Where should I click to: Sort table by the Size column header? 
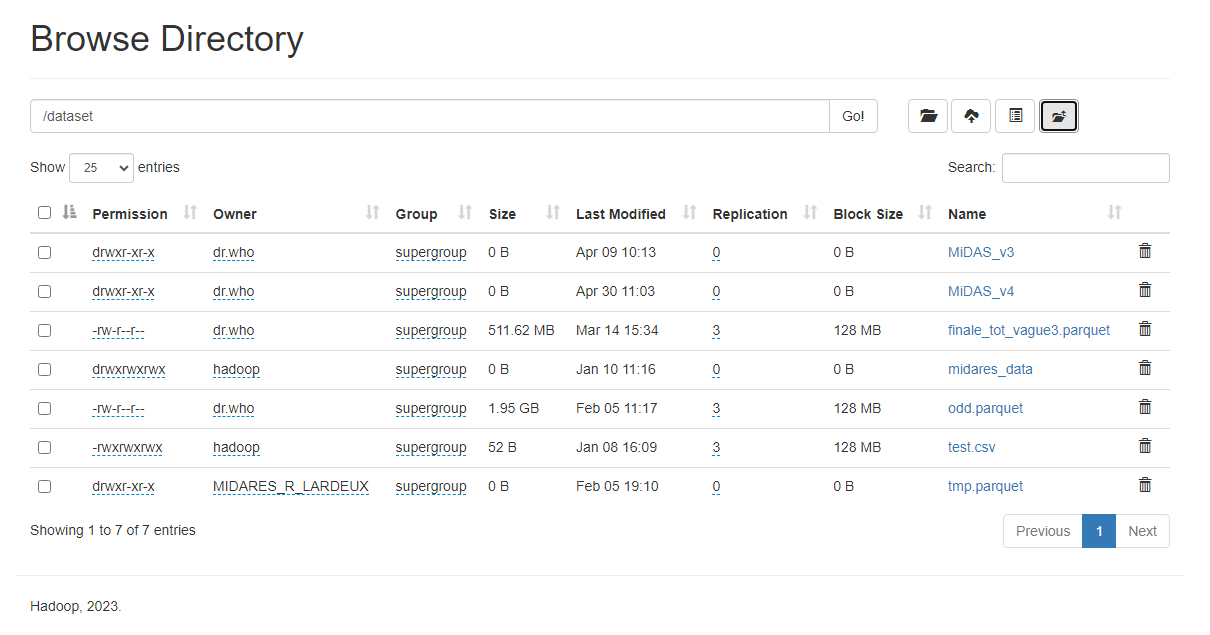point(502,214)
